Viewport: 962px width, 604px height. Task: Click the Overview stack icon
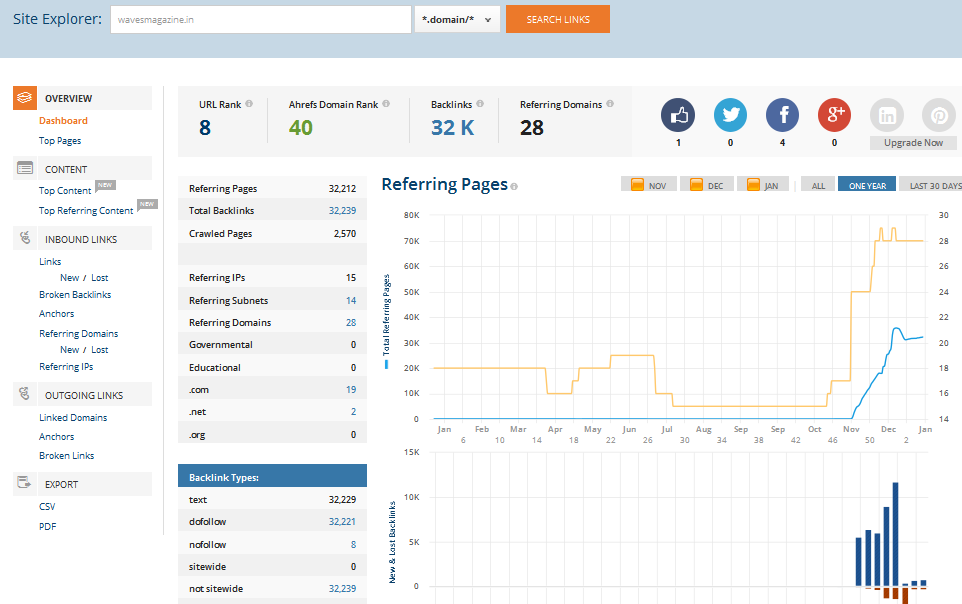tap(25, 98)
